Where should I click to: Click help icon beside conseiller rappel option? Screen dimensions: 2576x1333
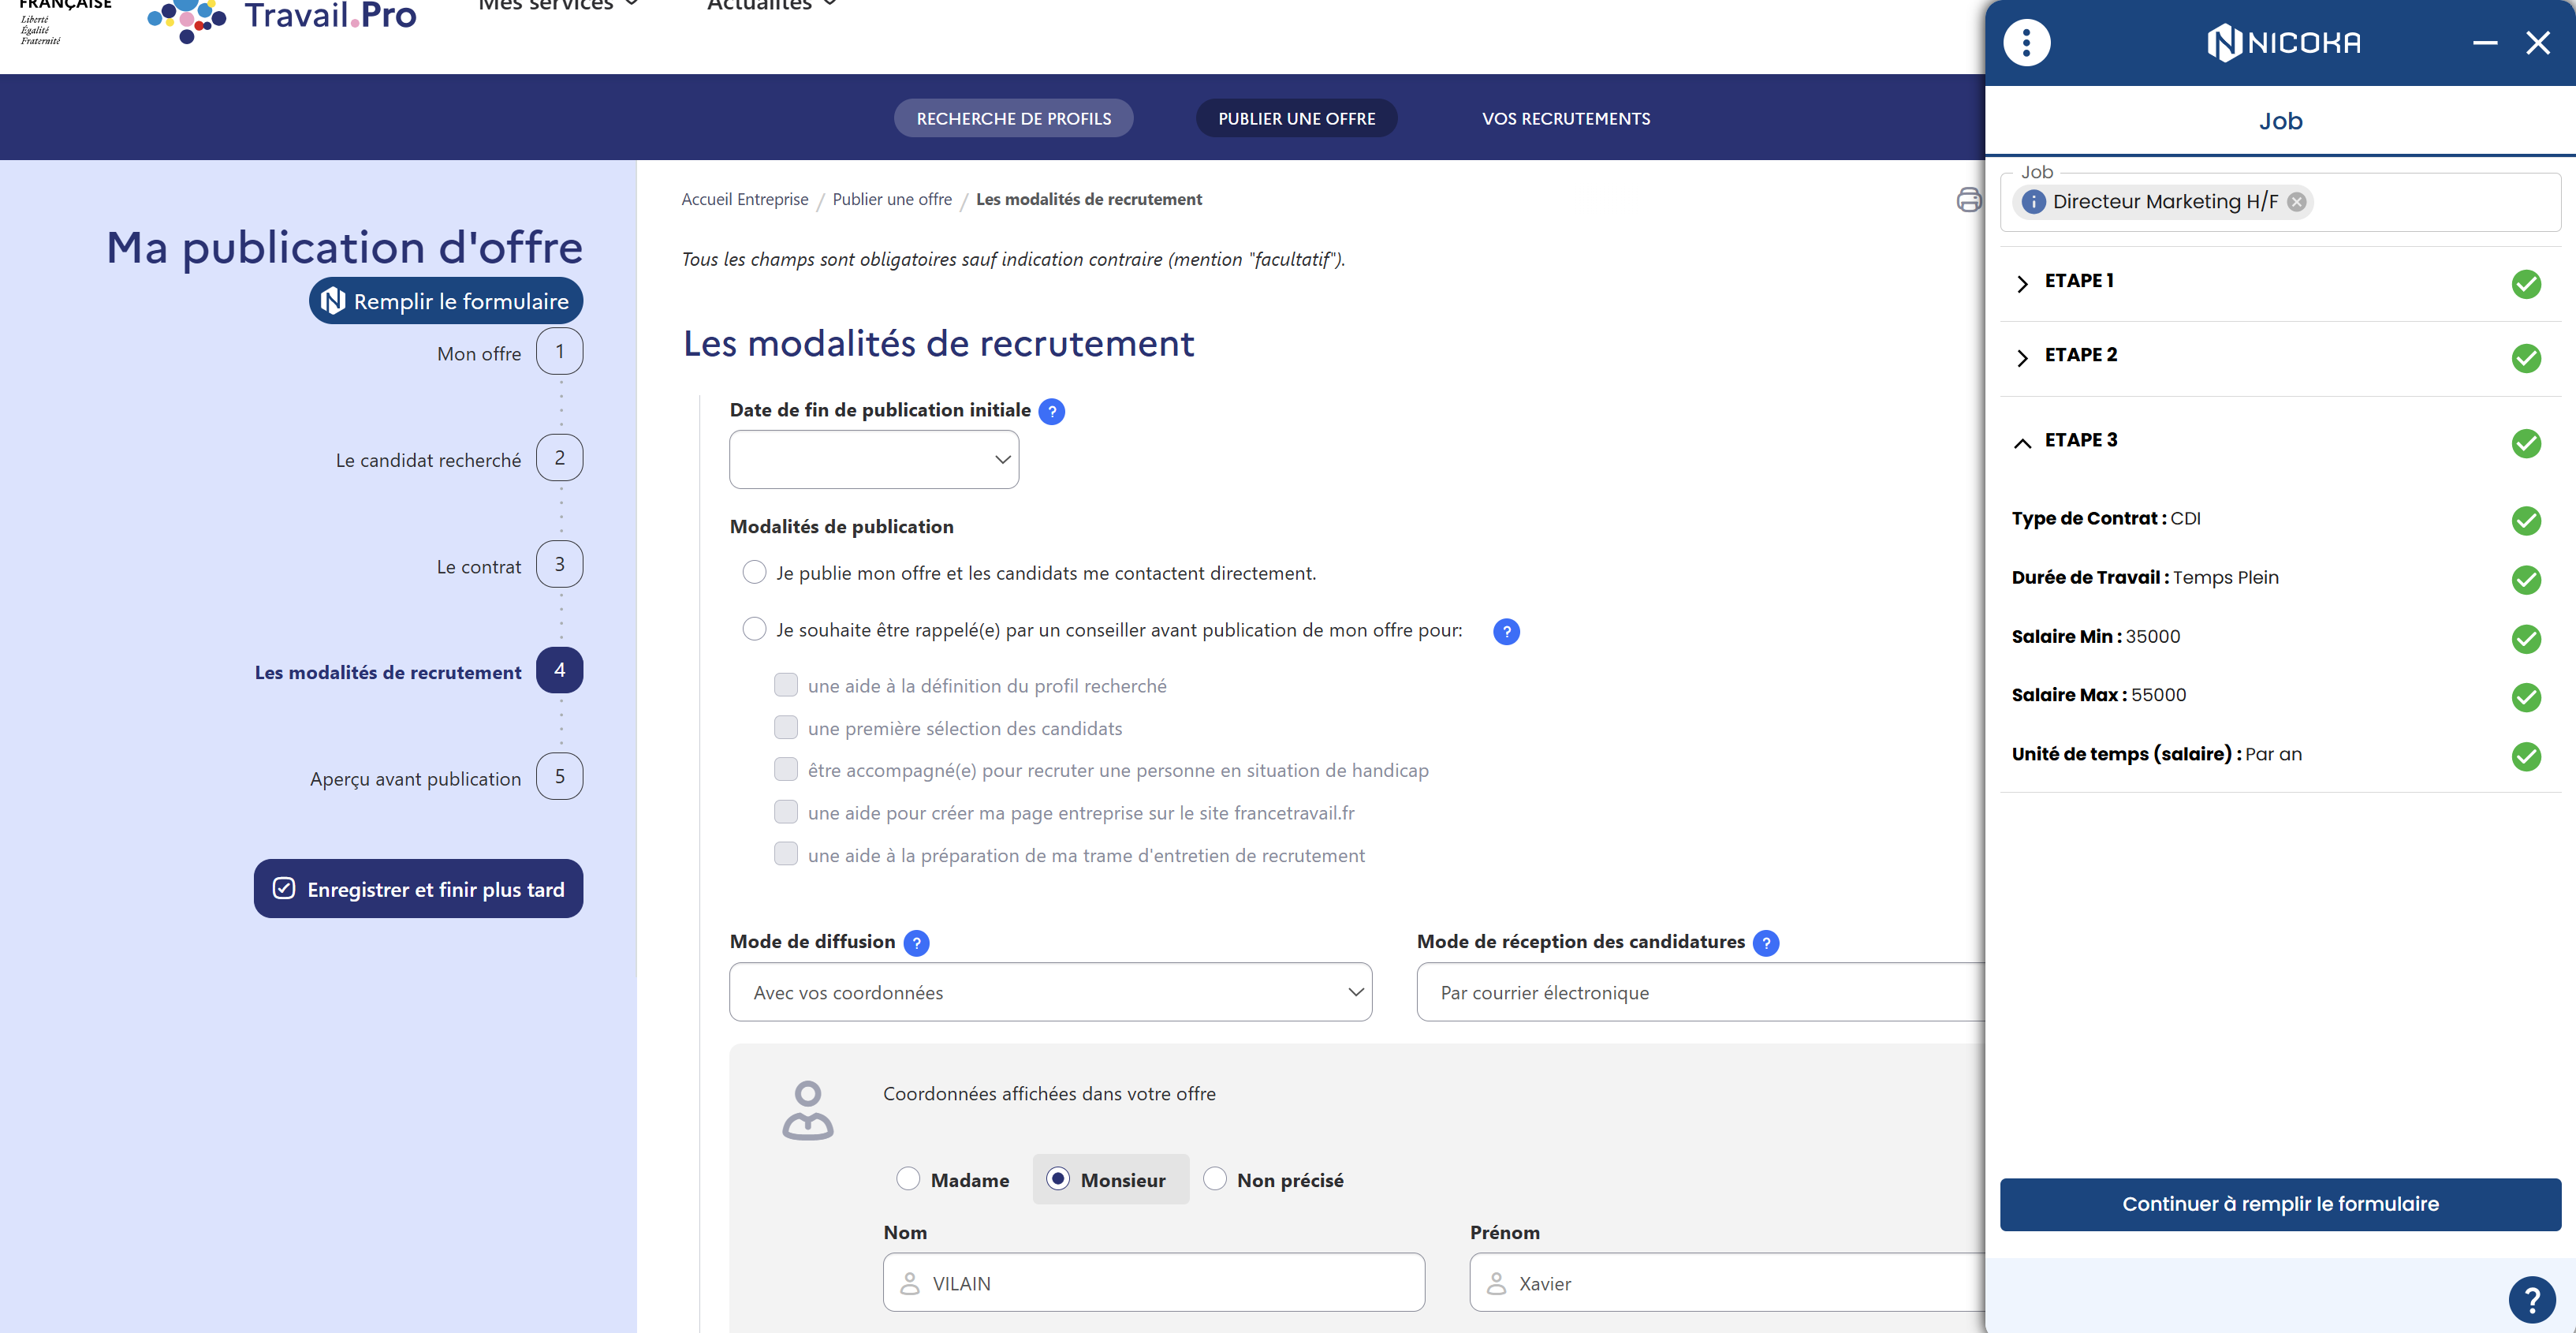pos(1505,631)
